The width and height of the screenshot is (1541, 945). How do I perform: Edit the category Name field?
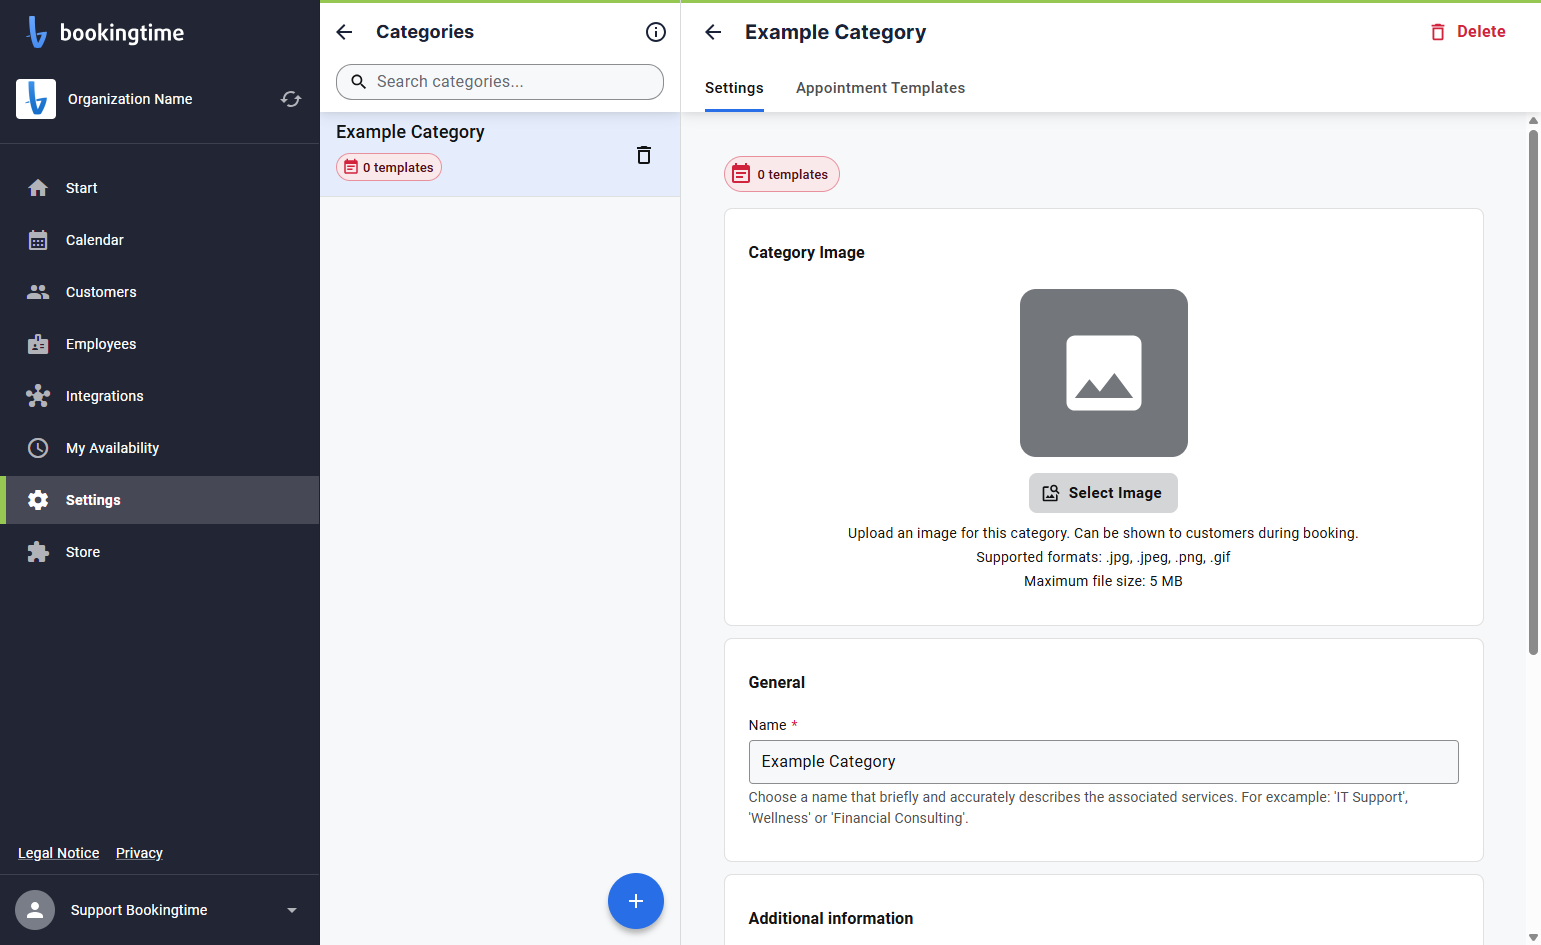pos(1103,762)
